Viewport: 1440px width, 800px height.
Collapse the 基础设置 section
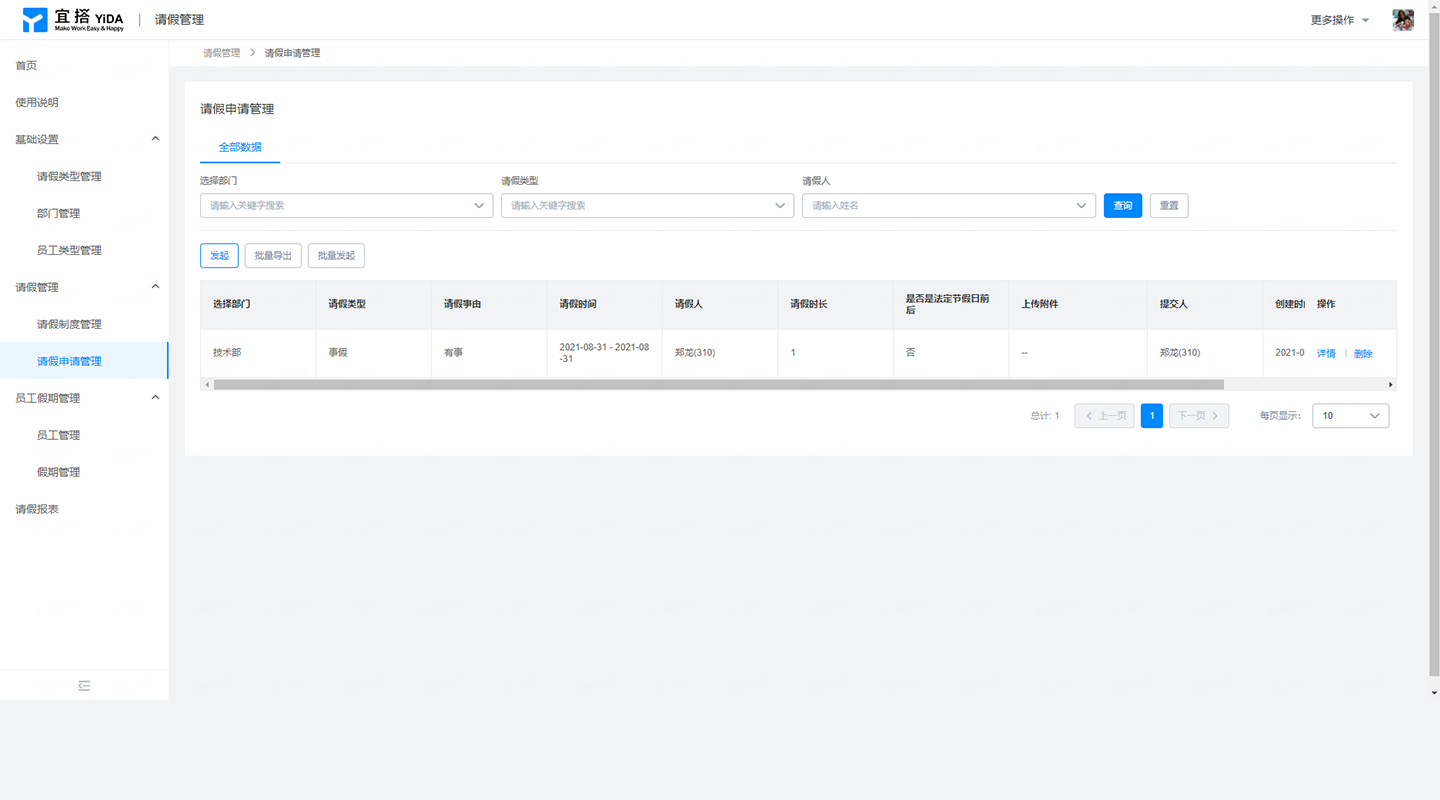[x=84, y=140]
